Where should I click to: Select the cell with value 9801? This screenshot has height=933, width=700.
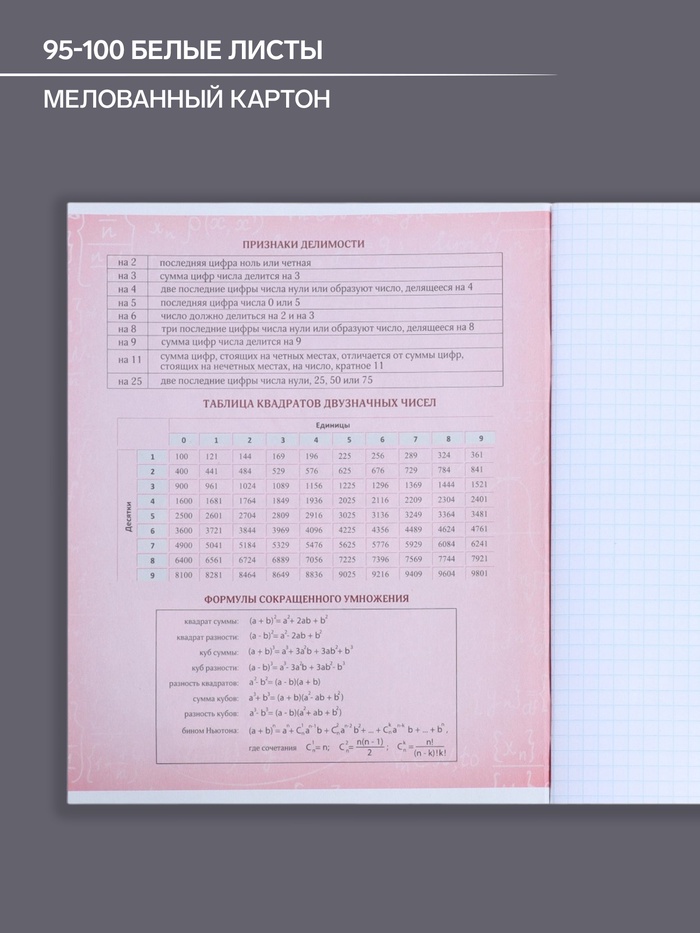point(478,574)
